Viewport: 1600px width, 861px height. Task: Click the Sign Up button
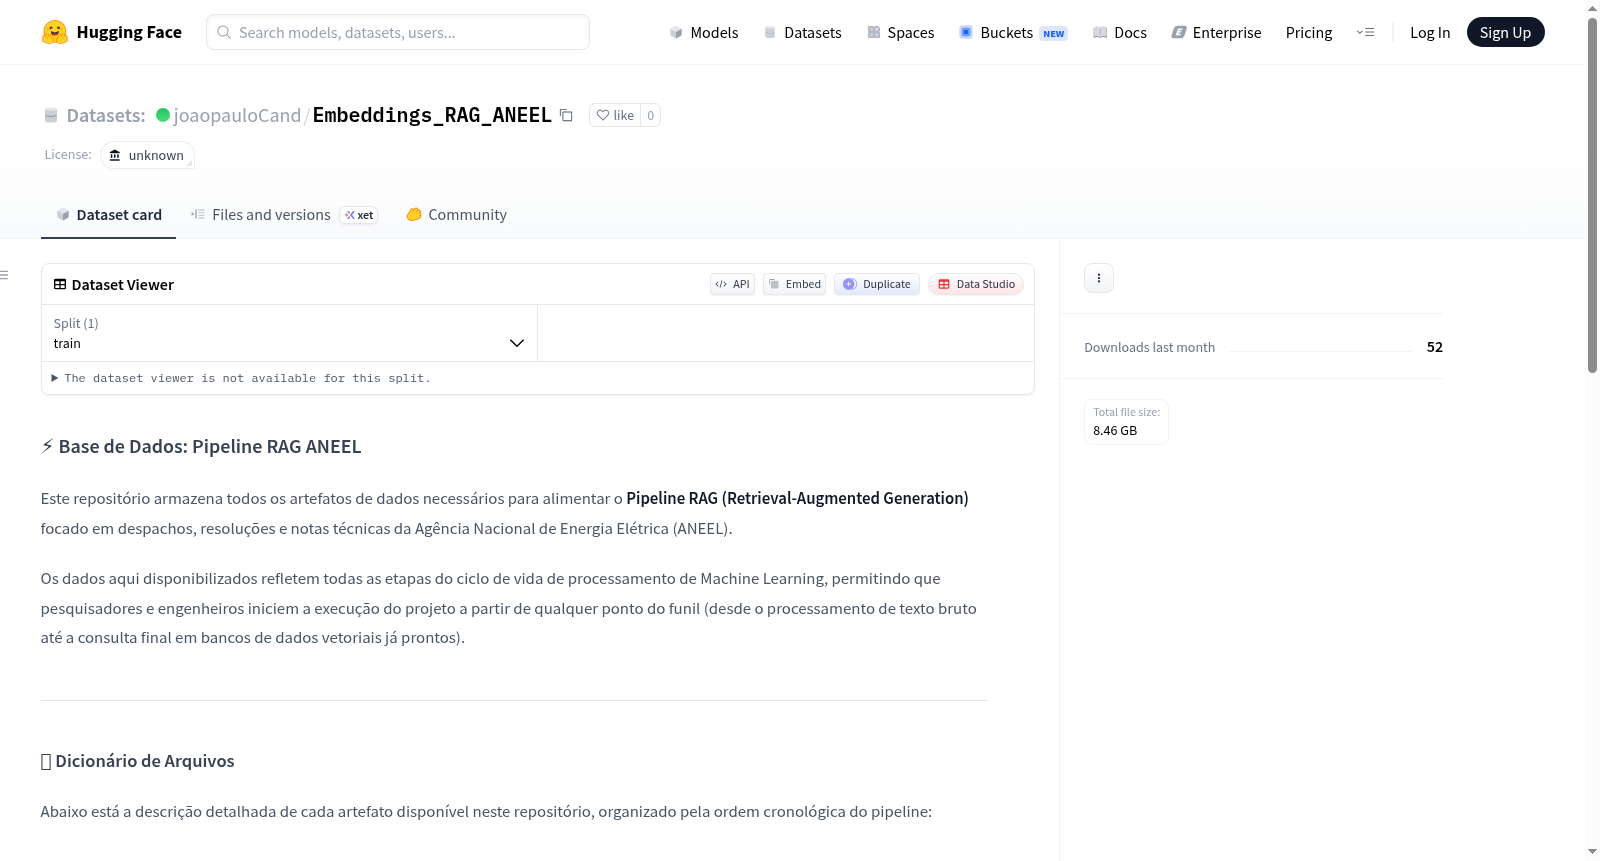click(1505, 32)
